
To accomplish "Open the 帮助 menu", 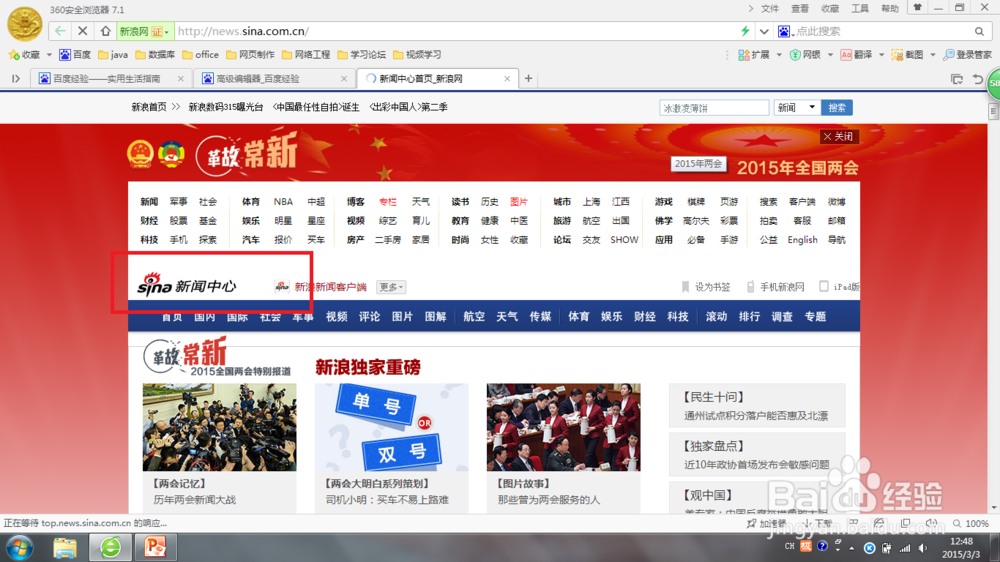I will 890,8.
